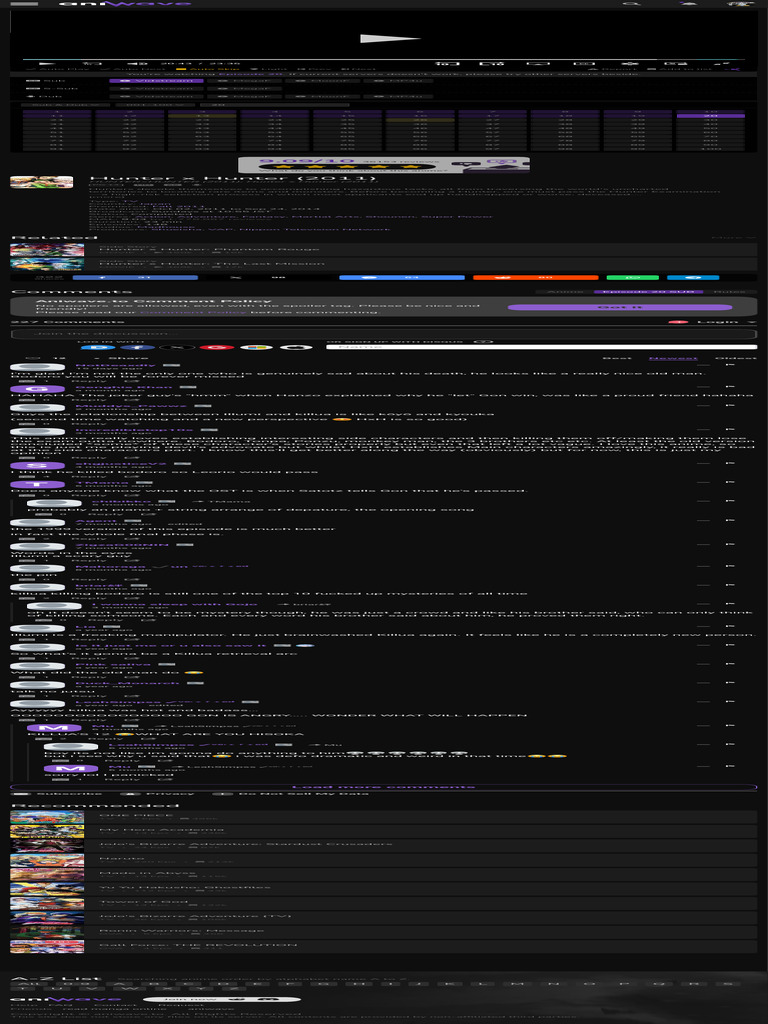The image size is (768, 1024).
Task: Log in with the Google icon
Action: (x=216, y=347)
